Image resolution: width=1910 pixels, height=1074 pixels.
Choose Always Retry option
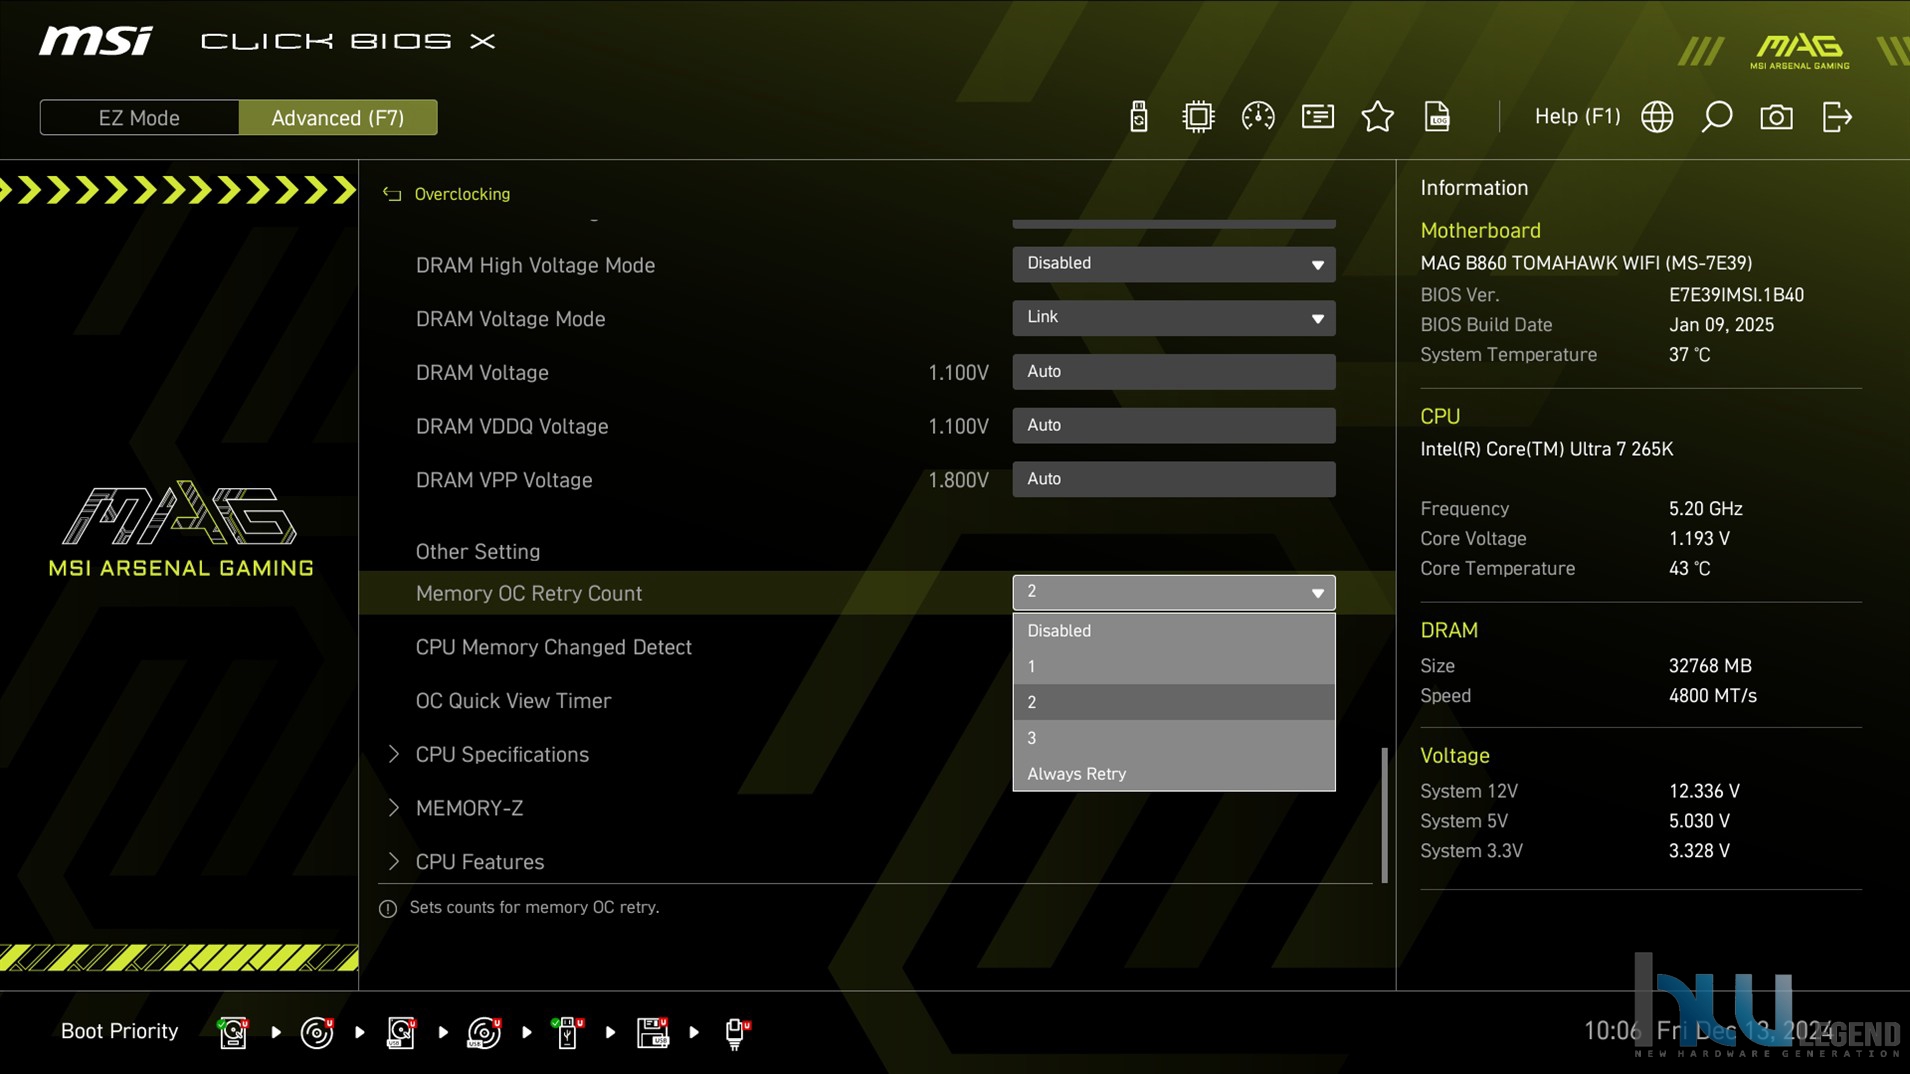click(x=1173, y=774)
